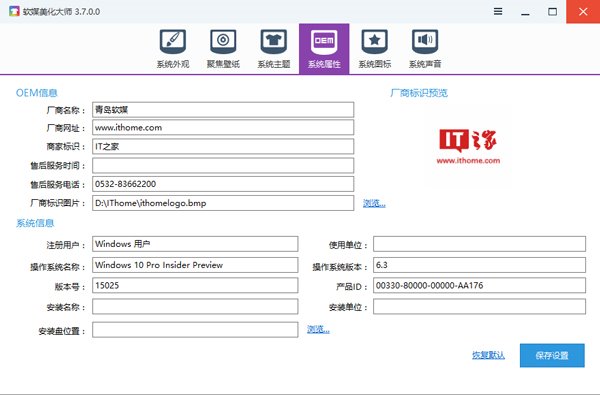Open the 系统主题 themes tab
Screen dimensions: 600x395
(274, 49)
